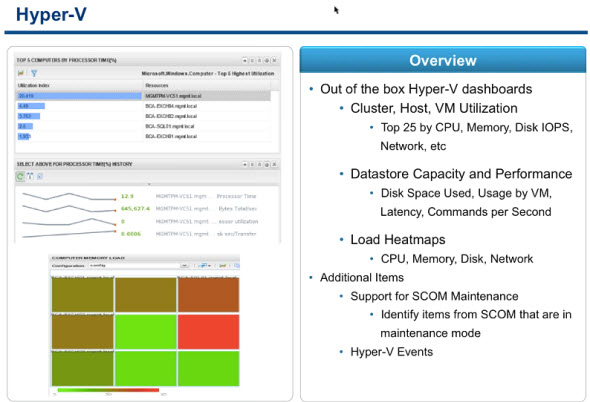Click the small blue icon after date controls

point(40,176)
